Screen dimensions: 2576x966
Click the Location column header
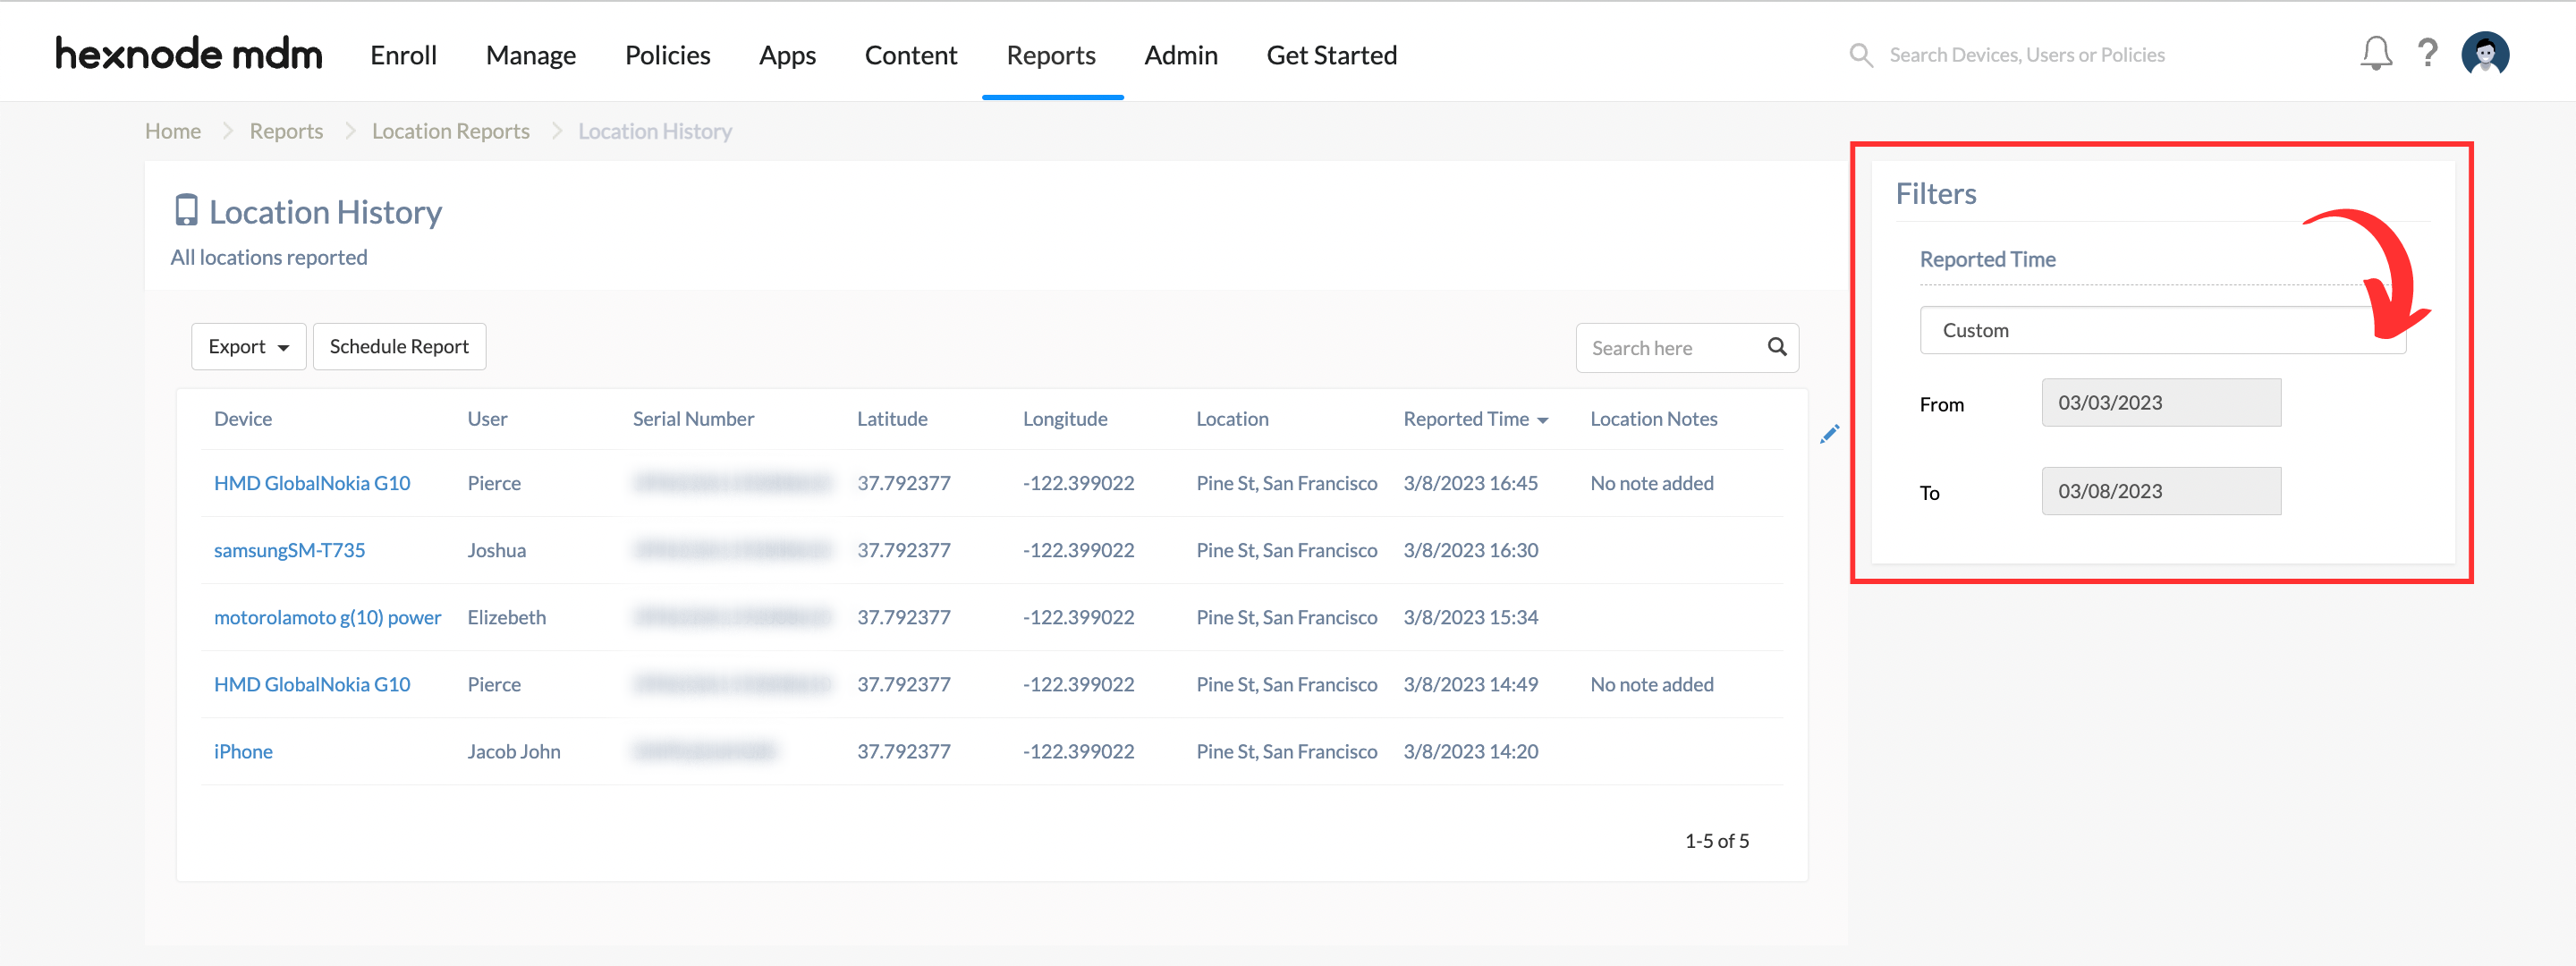pos(1232,419)
